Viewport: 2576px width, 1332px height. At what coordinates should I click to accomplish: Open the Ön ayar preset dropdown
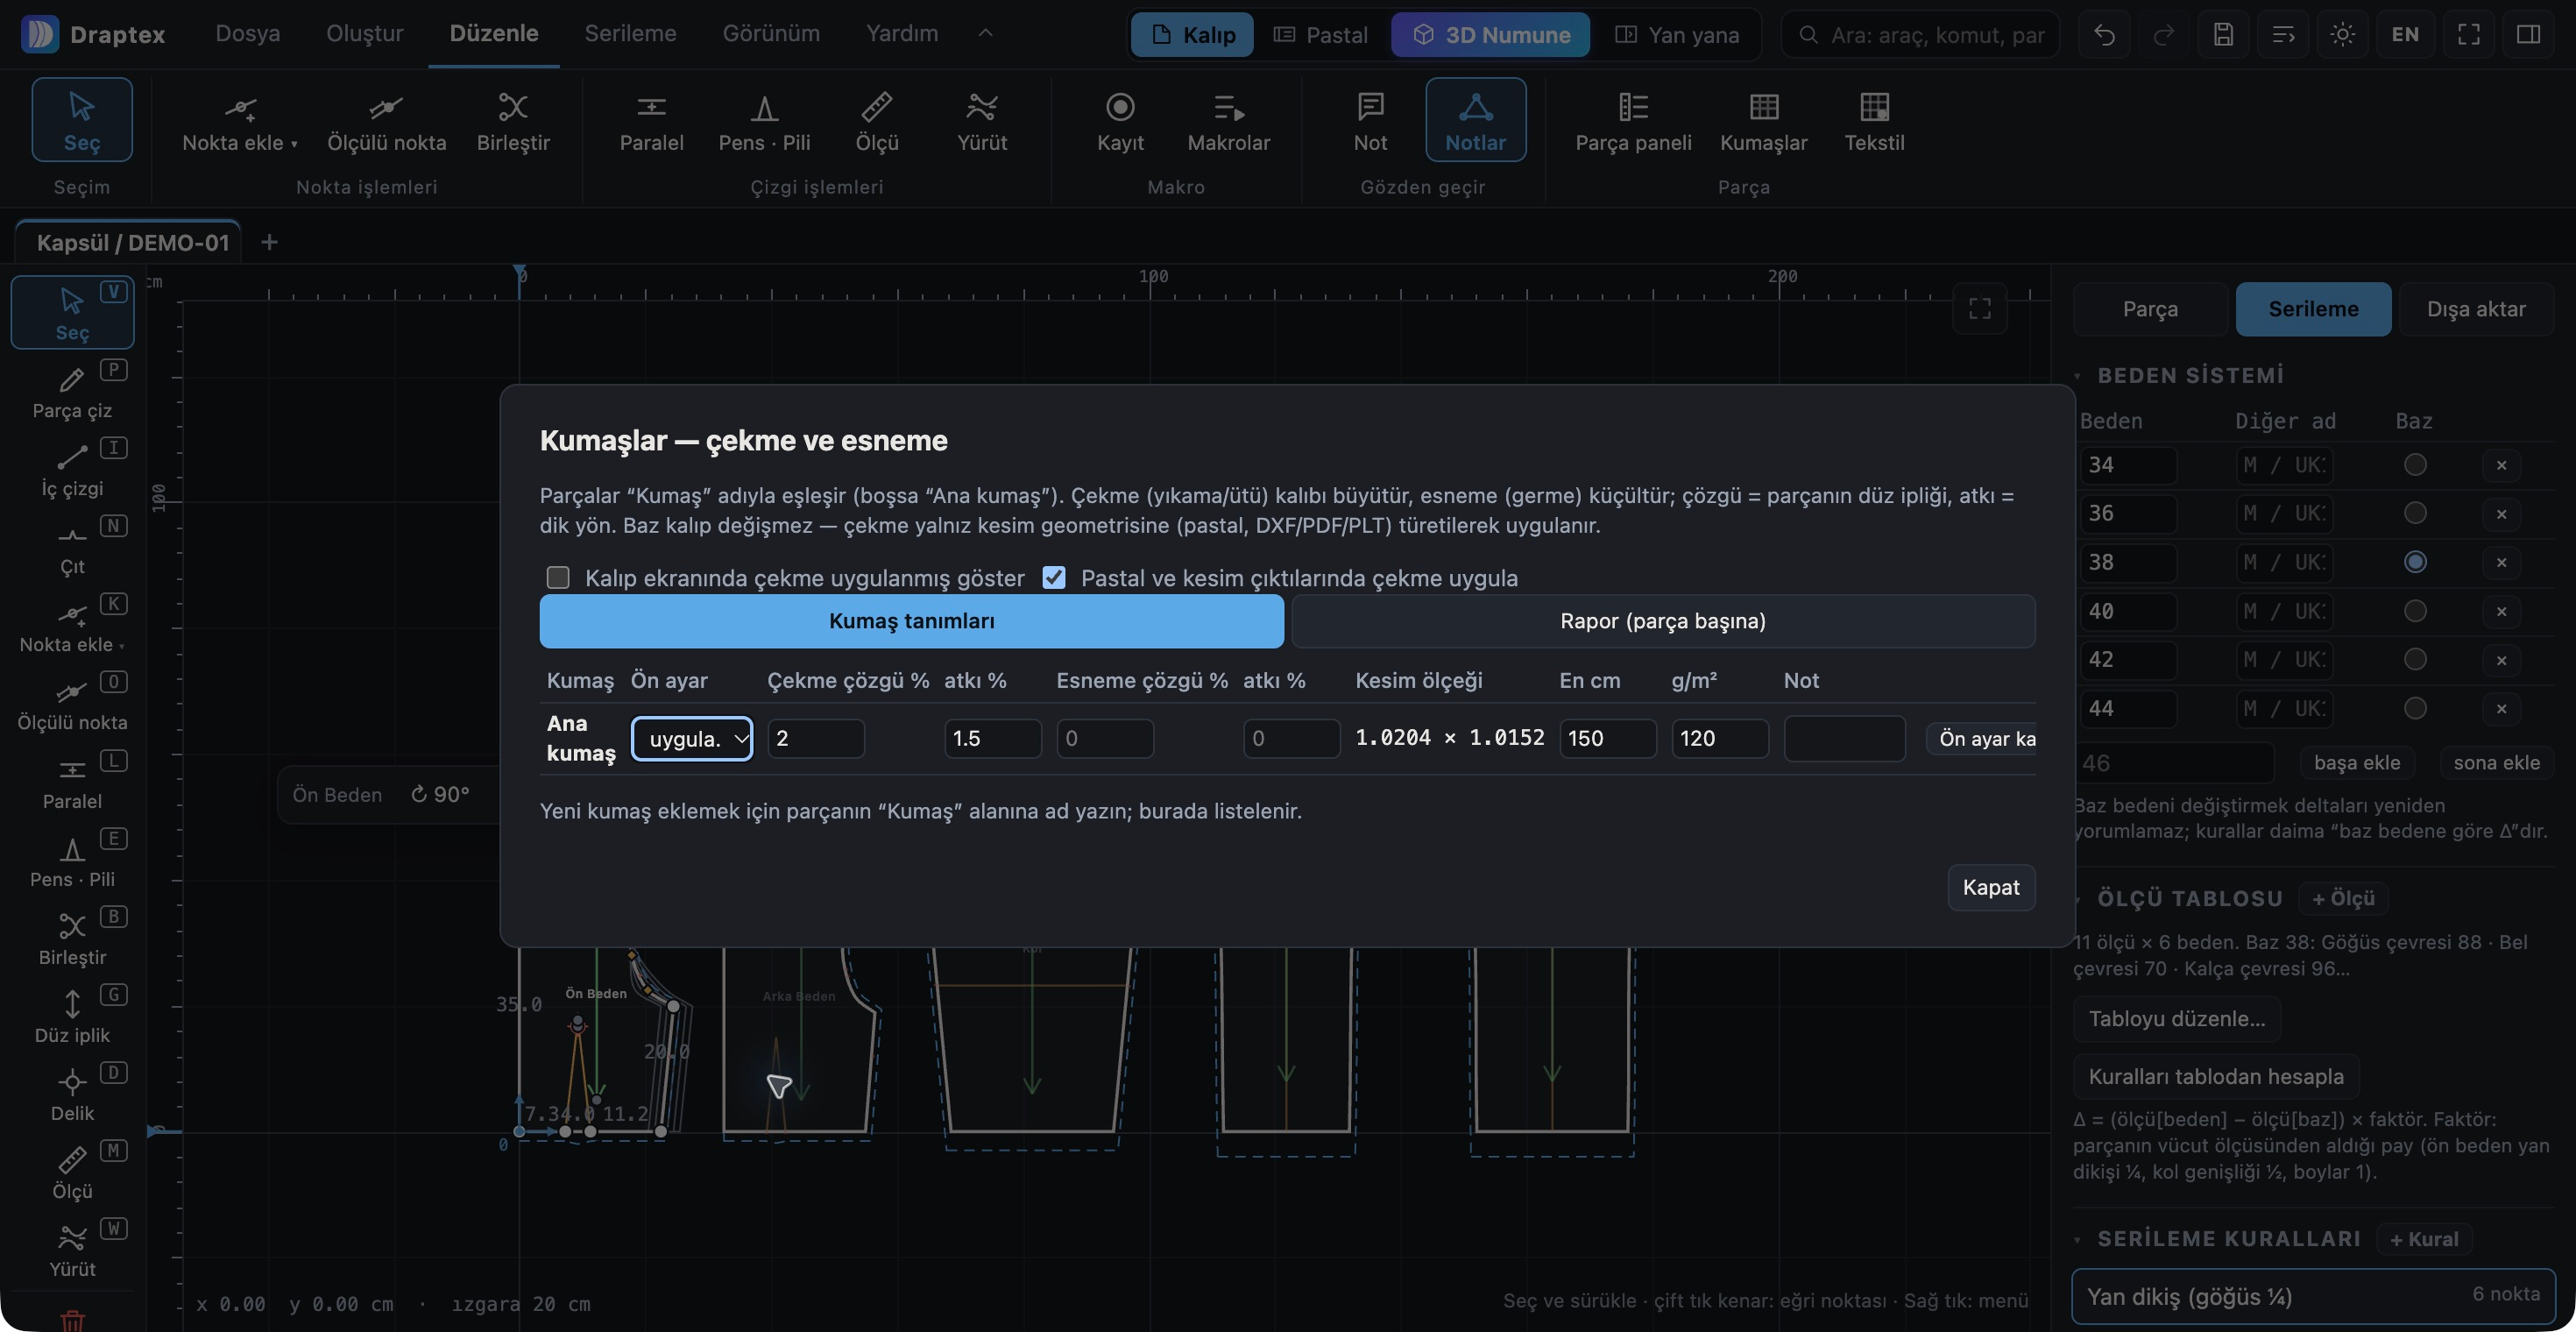[692, 739]
